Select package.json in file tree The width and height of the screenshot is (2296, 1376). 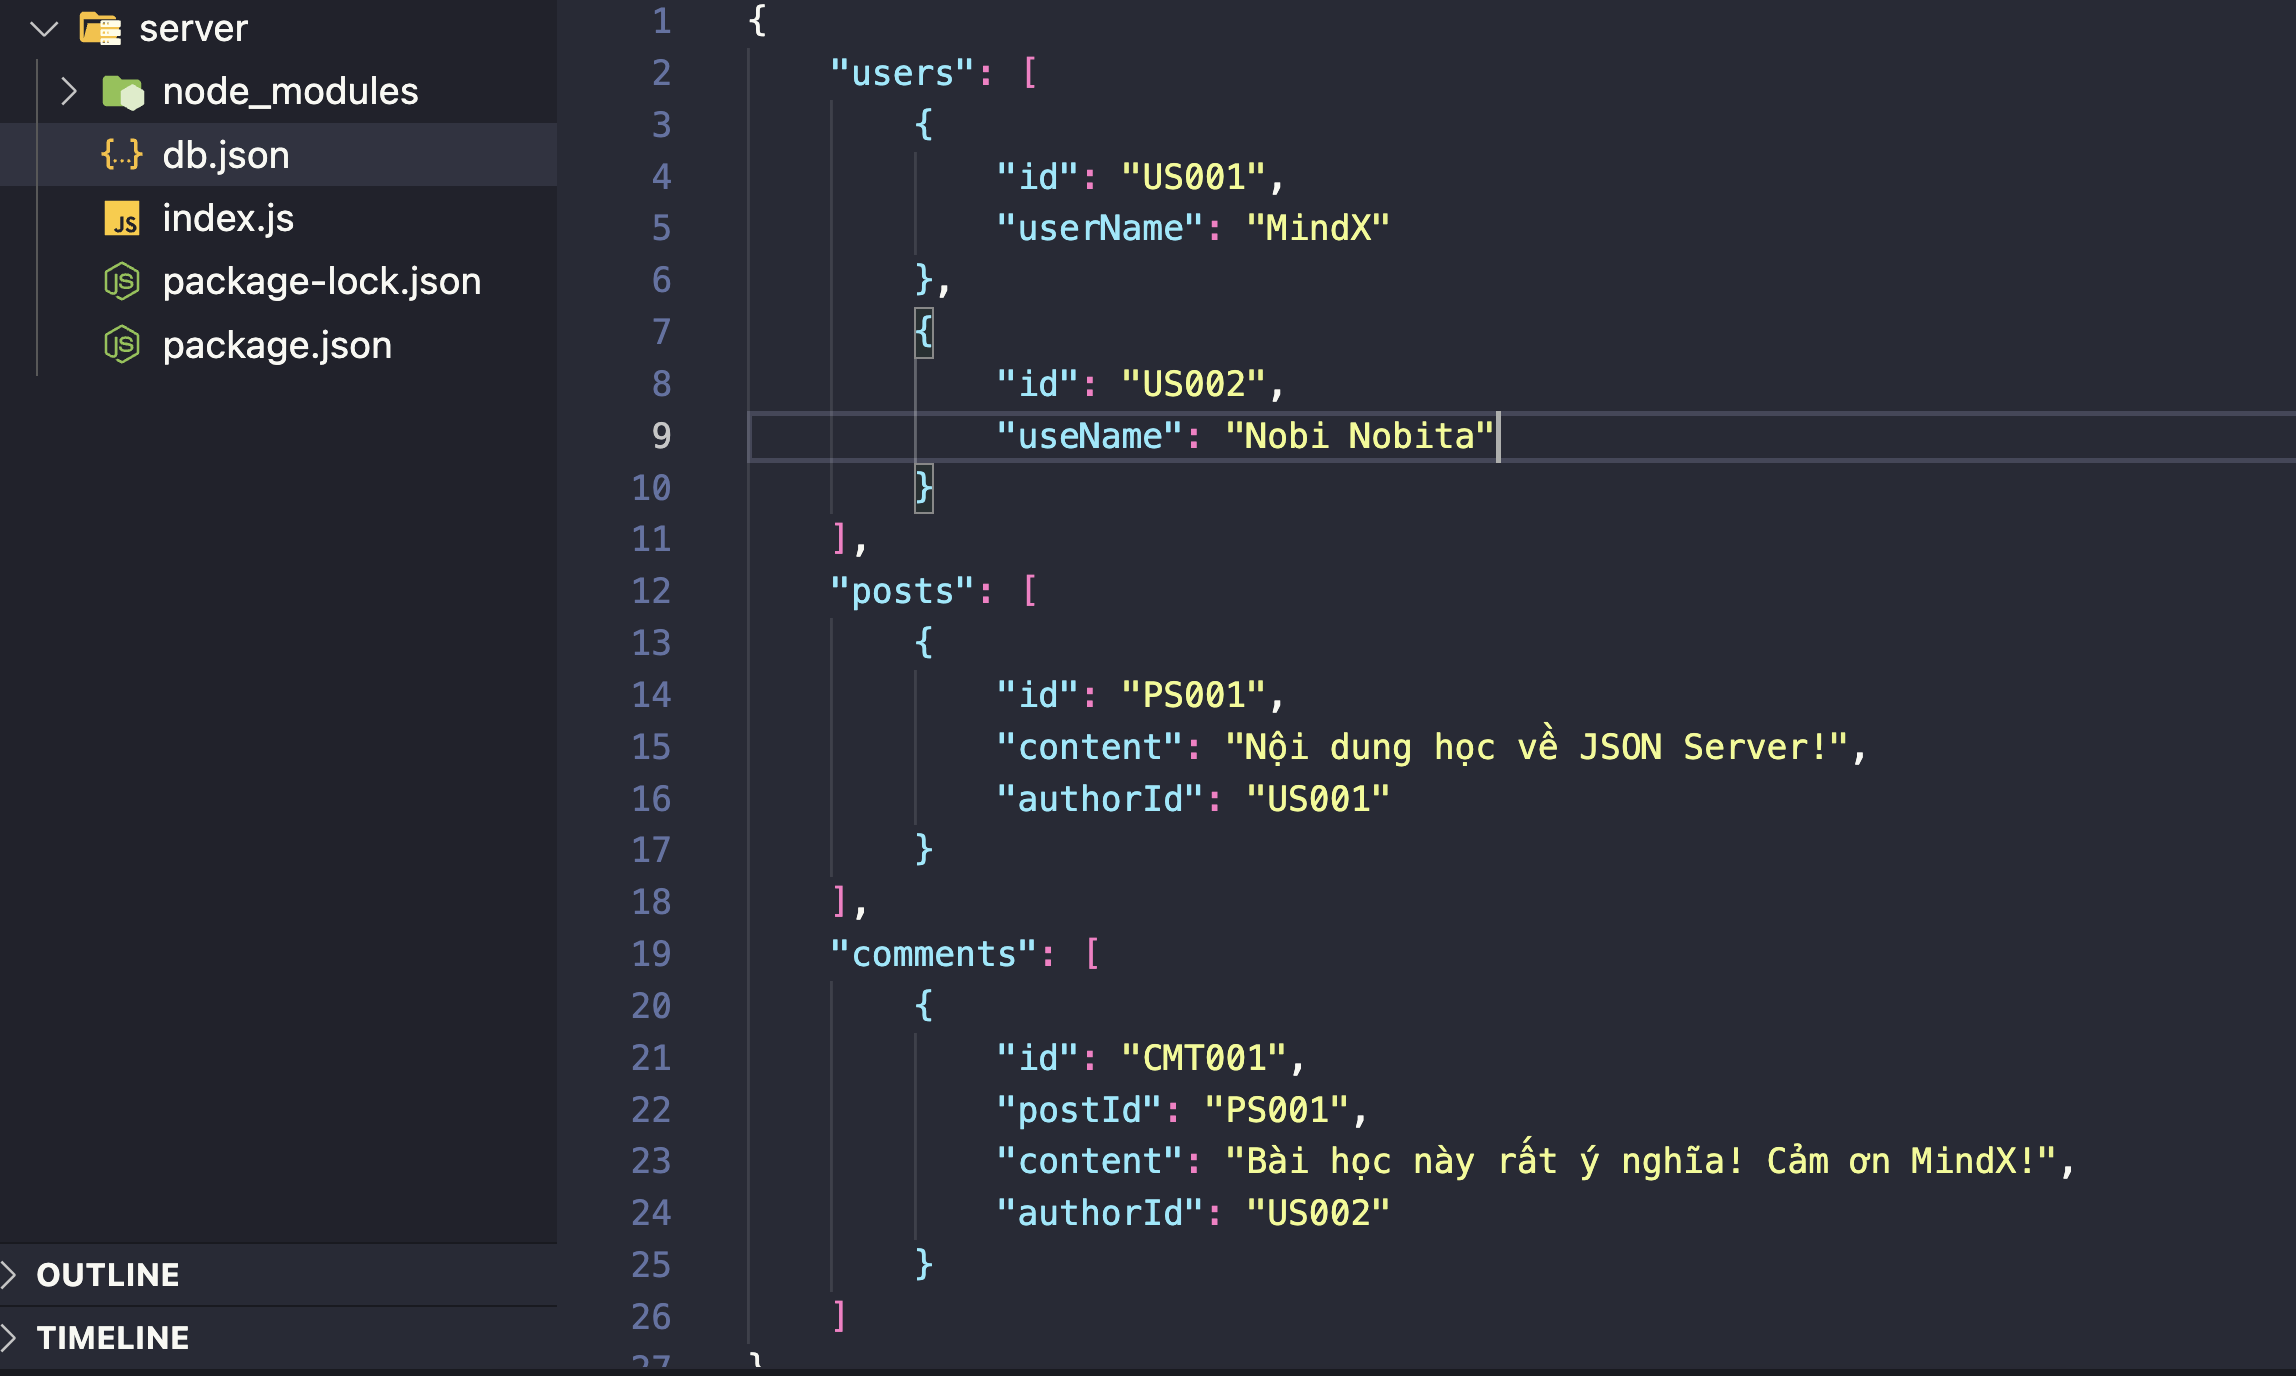click(x=277, y=345)
